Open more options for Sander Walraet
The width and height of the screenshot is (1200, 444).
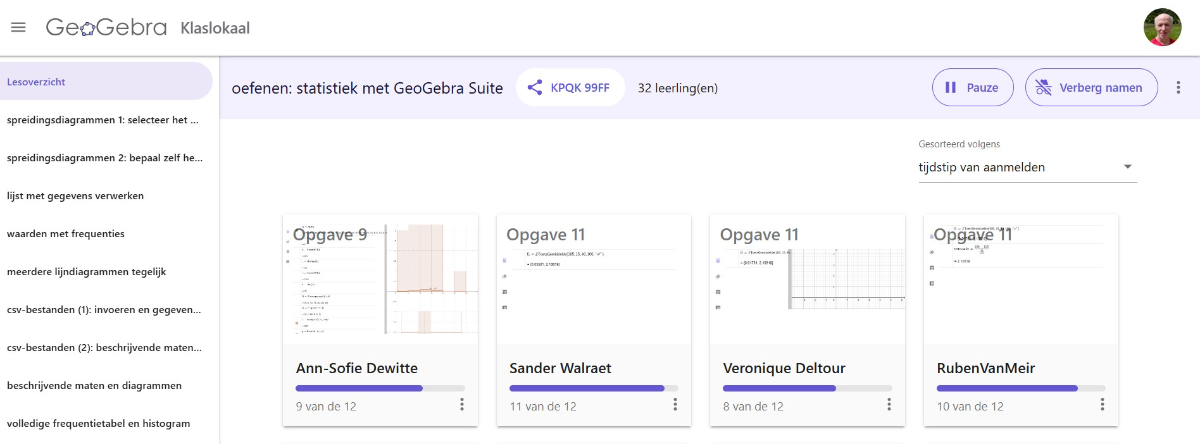[x=675, y=405]
